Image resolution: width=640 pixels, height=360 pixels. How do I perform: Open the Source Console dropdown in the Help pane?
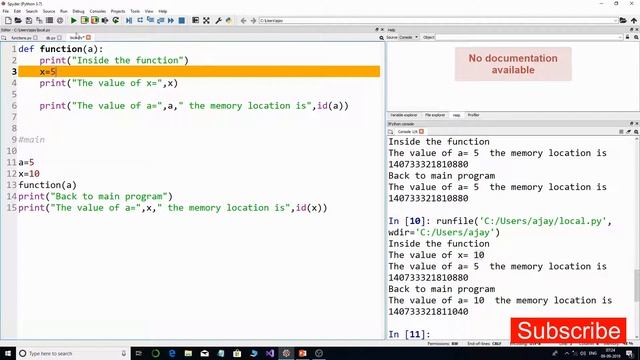click(409, 37)
